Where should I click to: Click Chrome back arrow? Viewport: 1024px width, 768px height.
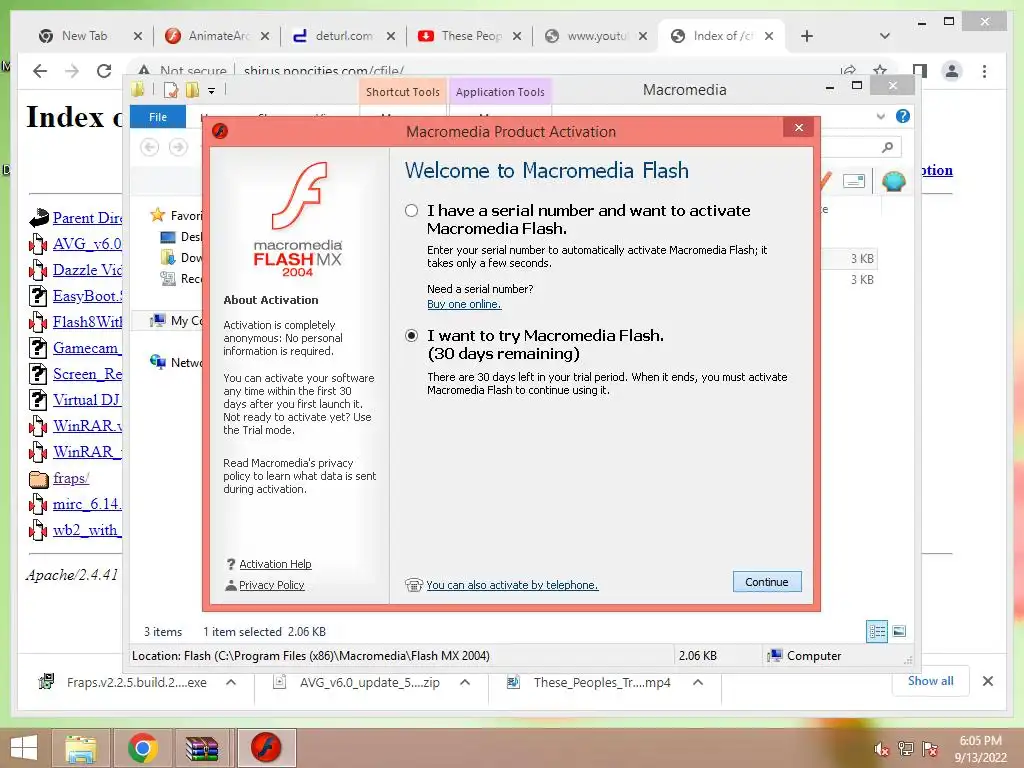40,71
